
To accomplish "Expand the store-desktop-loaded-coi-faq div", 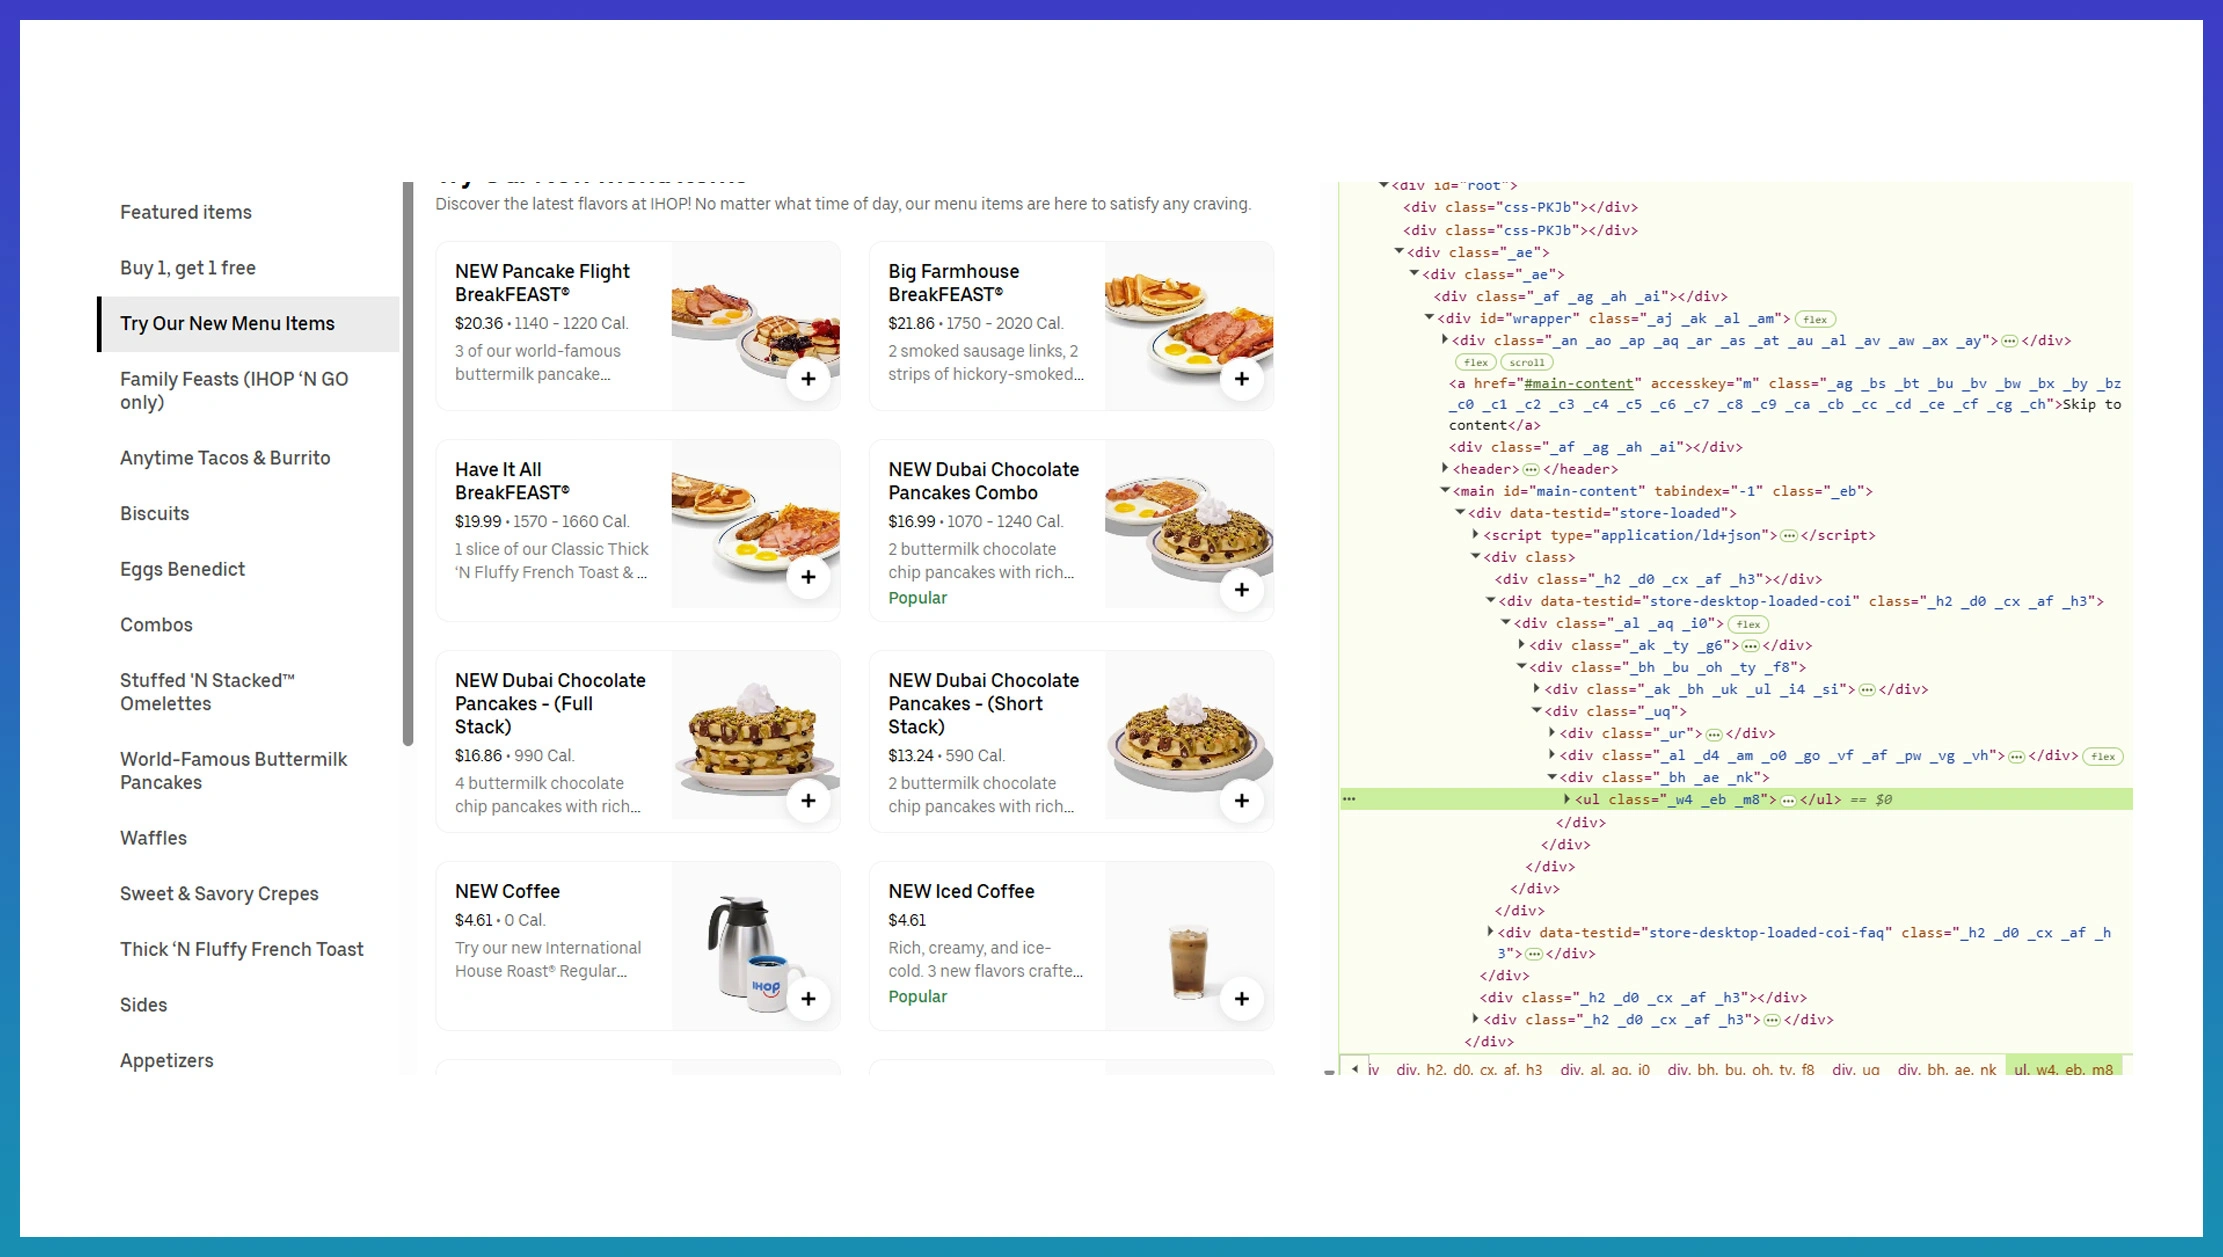I will (x=1490, y=931).
